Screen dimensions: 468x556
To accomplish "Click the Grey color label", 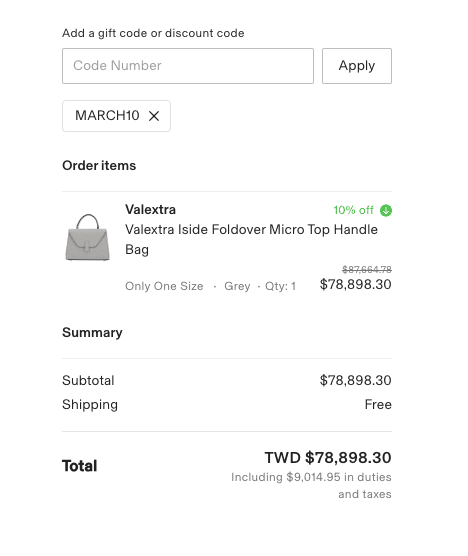I will (237, 286).
